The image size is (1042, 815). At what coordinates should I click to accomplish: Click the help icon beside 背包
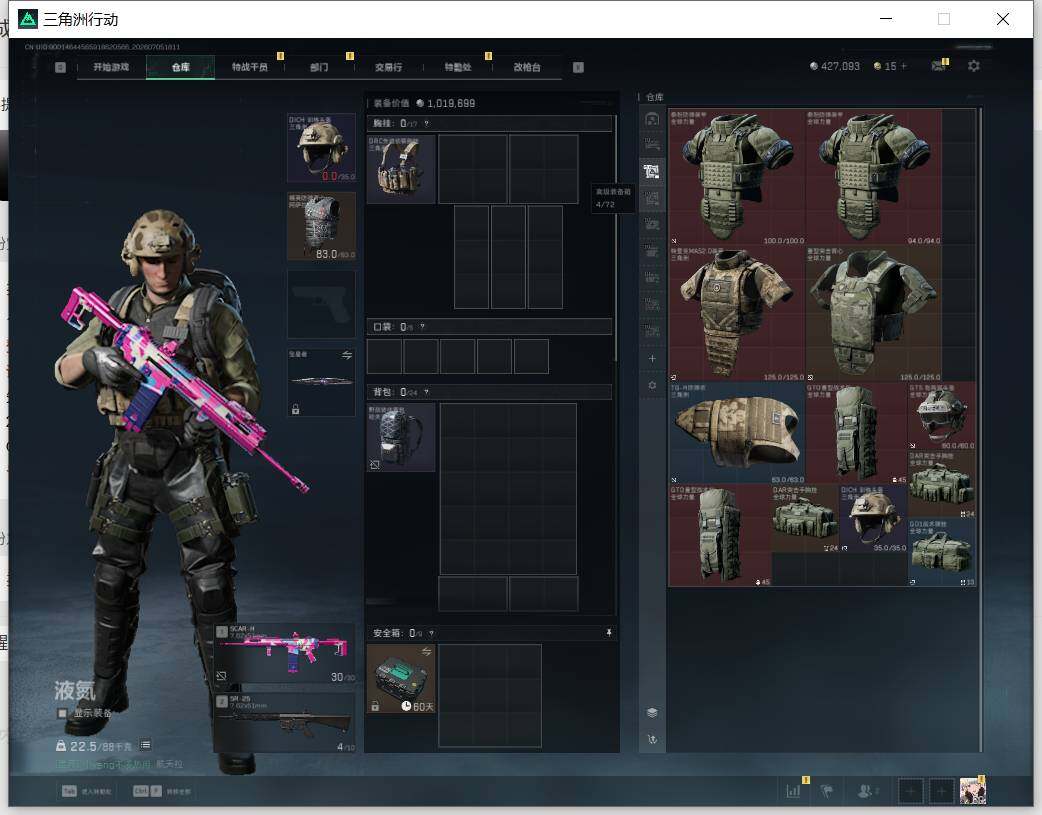click(427, 392)
